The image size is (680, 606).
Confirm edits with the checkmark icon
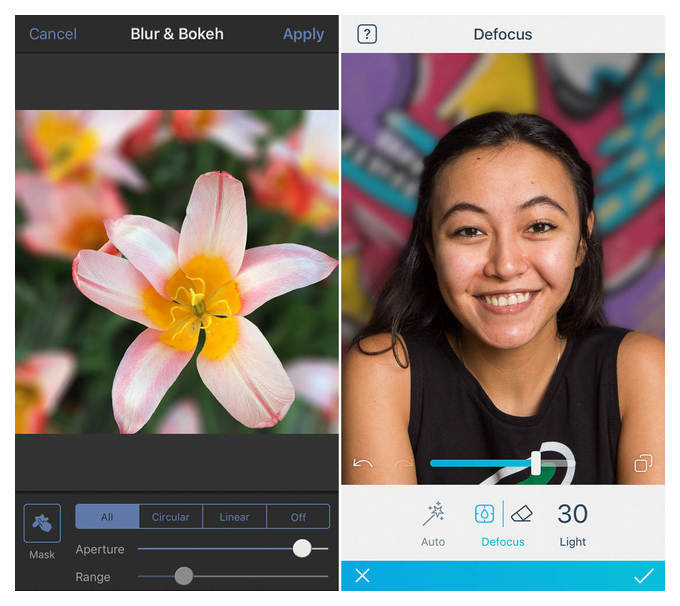click(644, 576)
